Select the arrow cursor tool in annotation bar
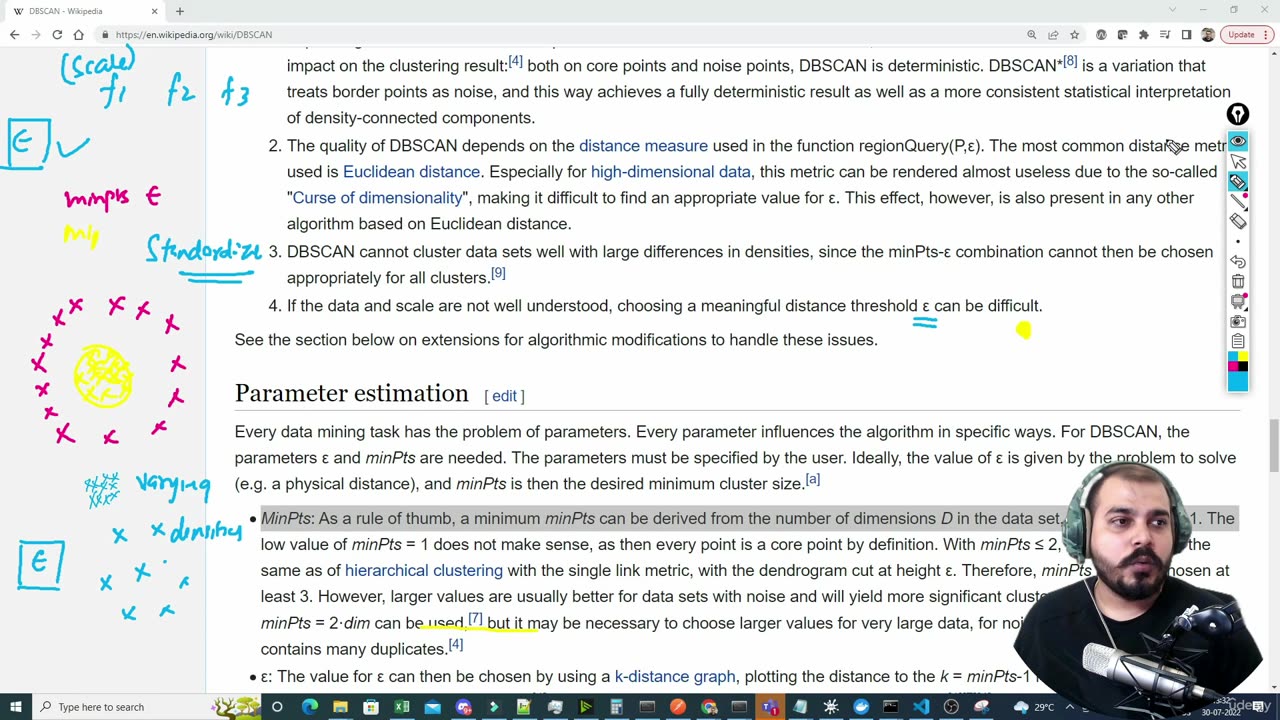Screen dimensions: 1280x720 [x=1238, y=161]
